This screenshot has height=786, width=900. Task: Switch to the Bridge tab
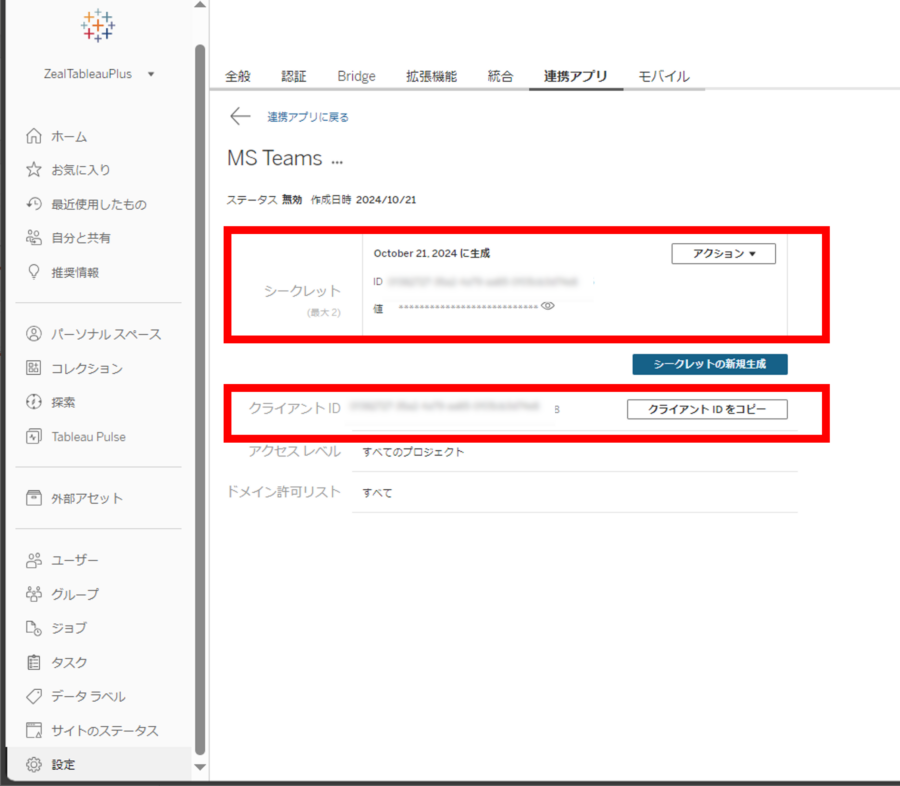pyautogui.click(x=356, y=76)
